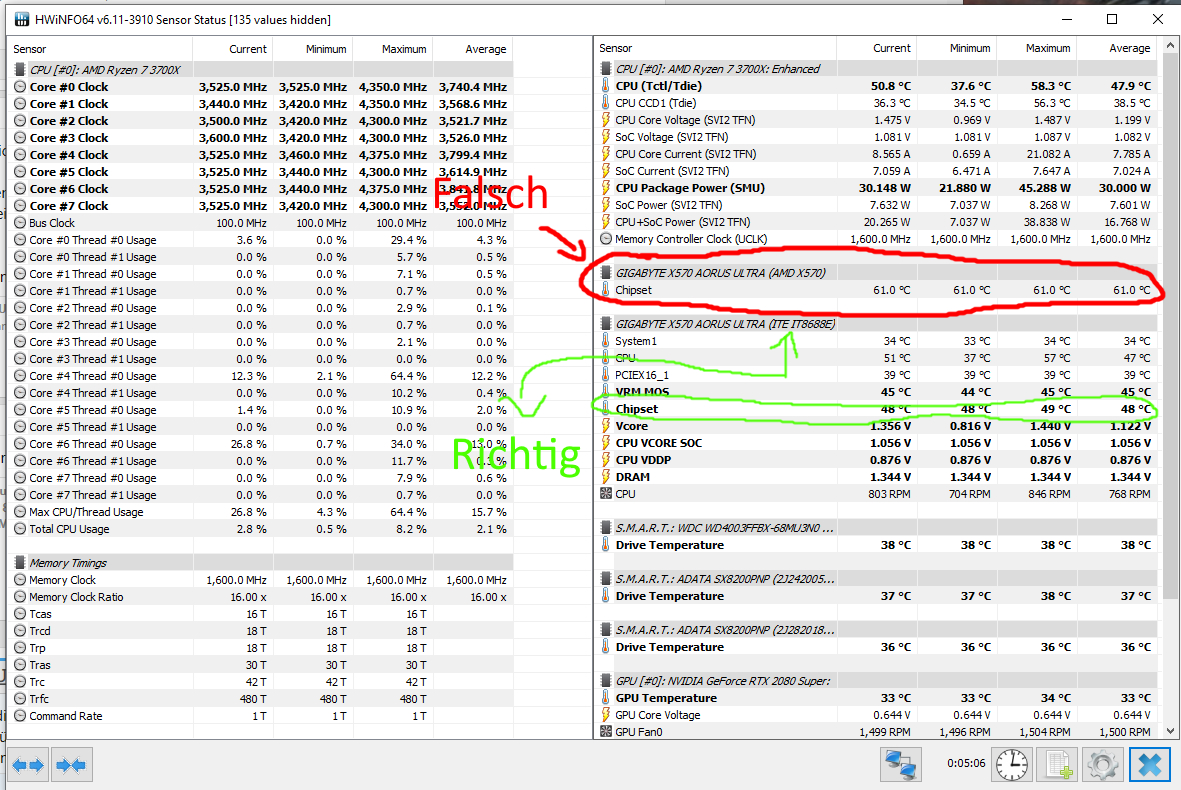
Task: Click the Command Rate sensor icon
Action: pyautogui.click(x=20, y=716)
